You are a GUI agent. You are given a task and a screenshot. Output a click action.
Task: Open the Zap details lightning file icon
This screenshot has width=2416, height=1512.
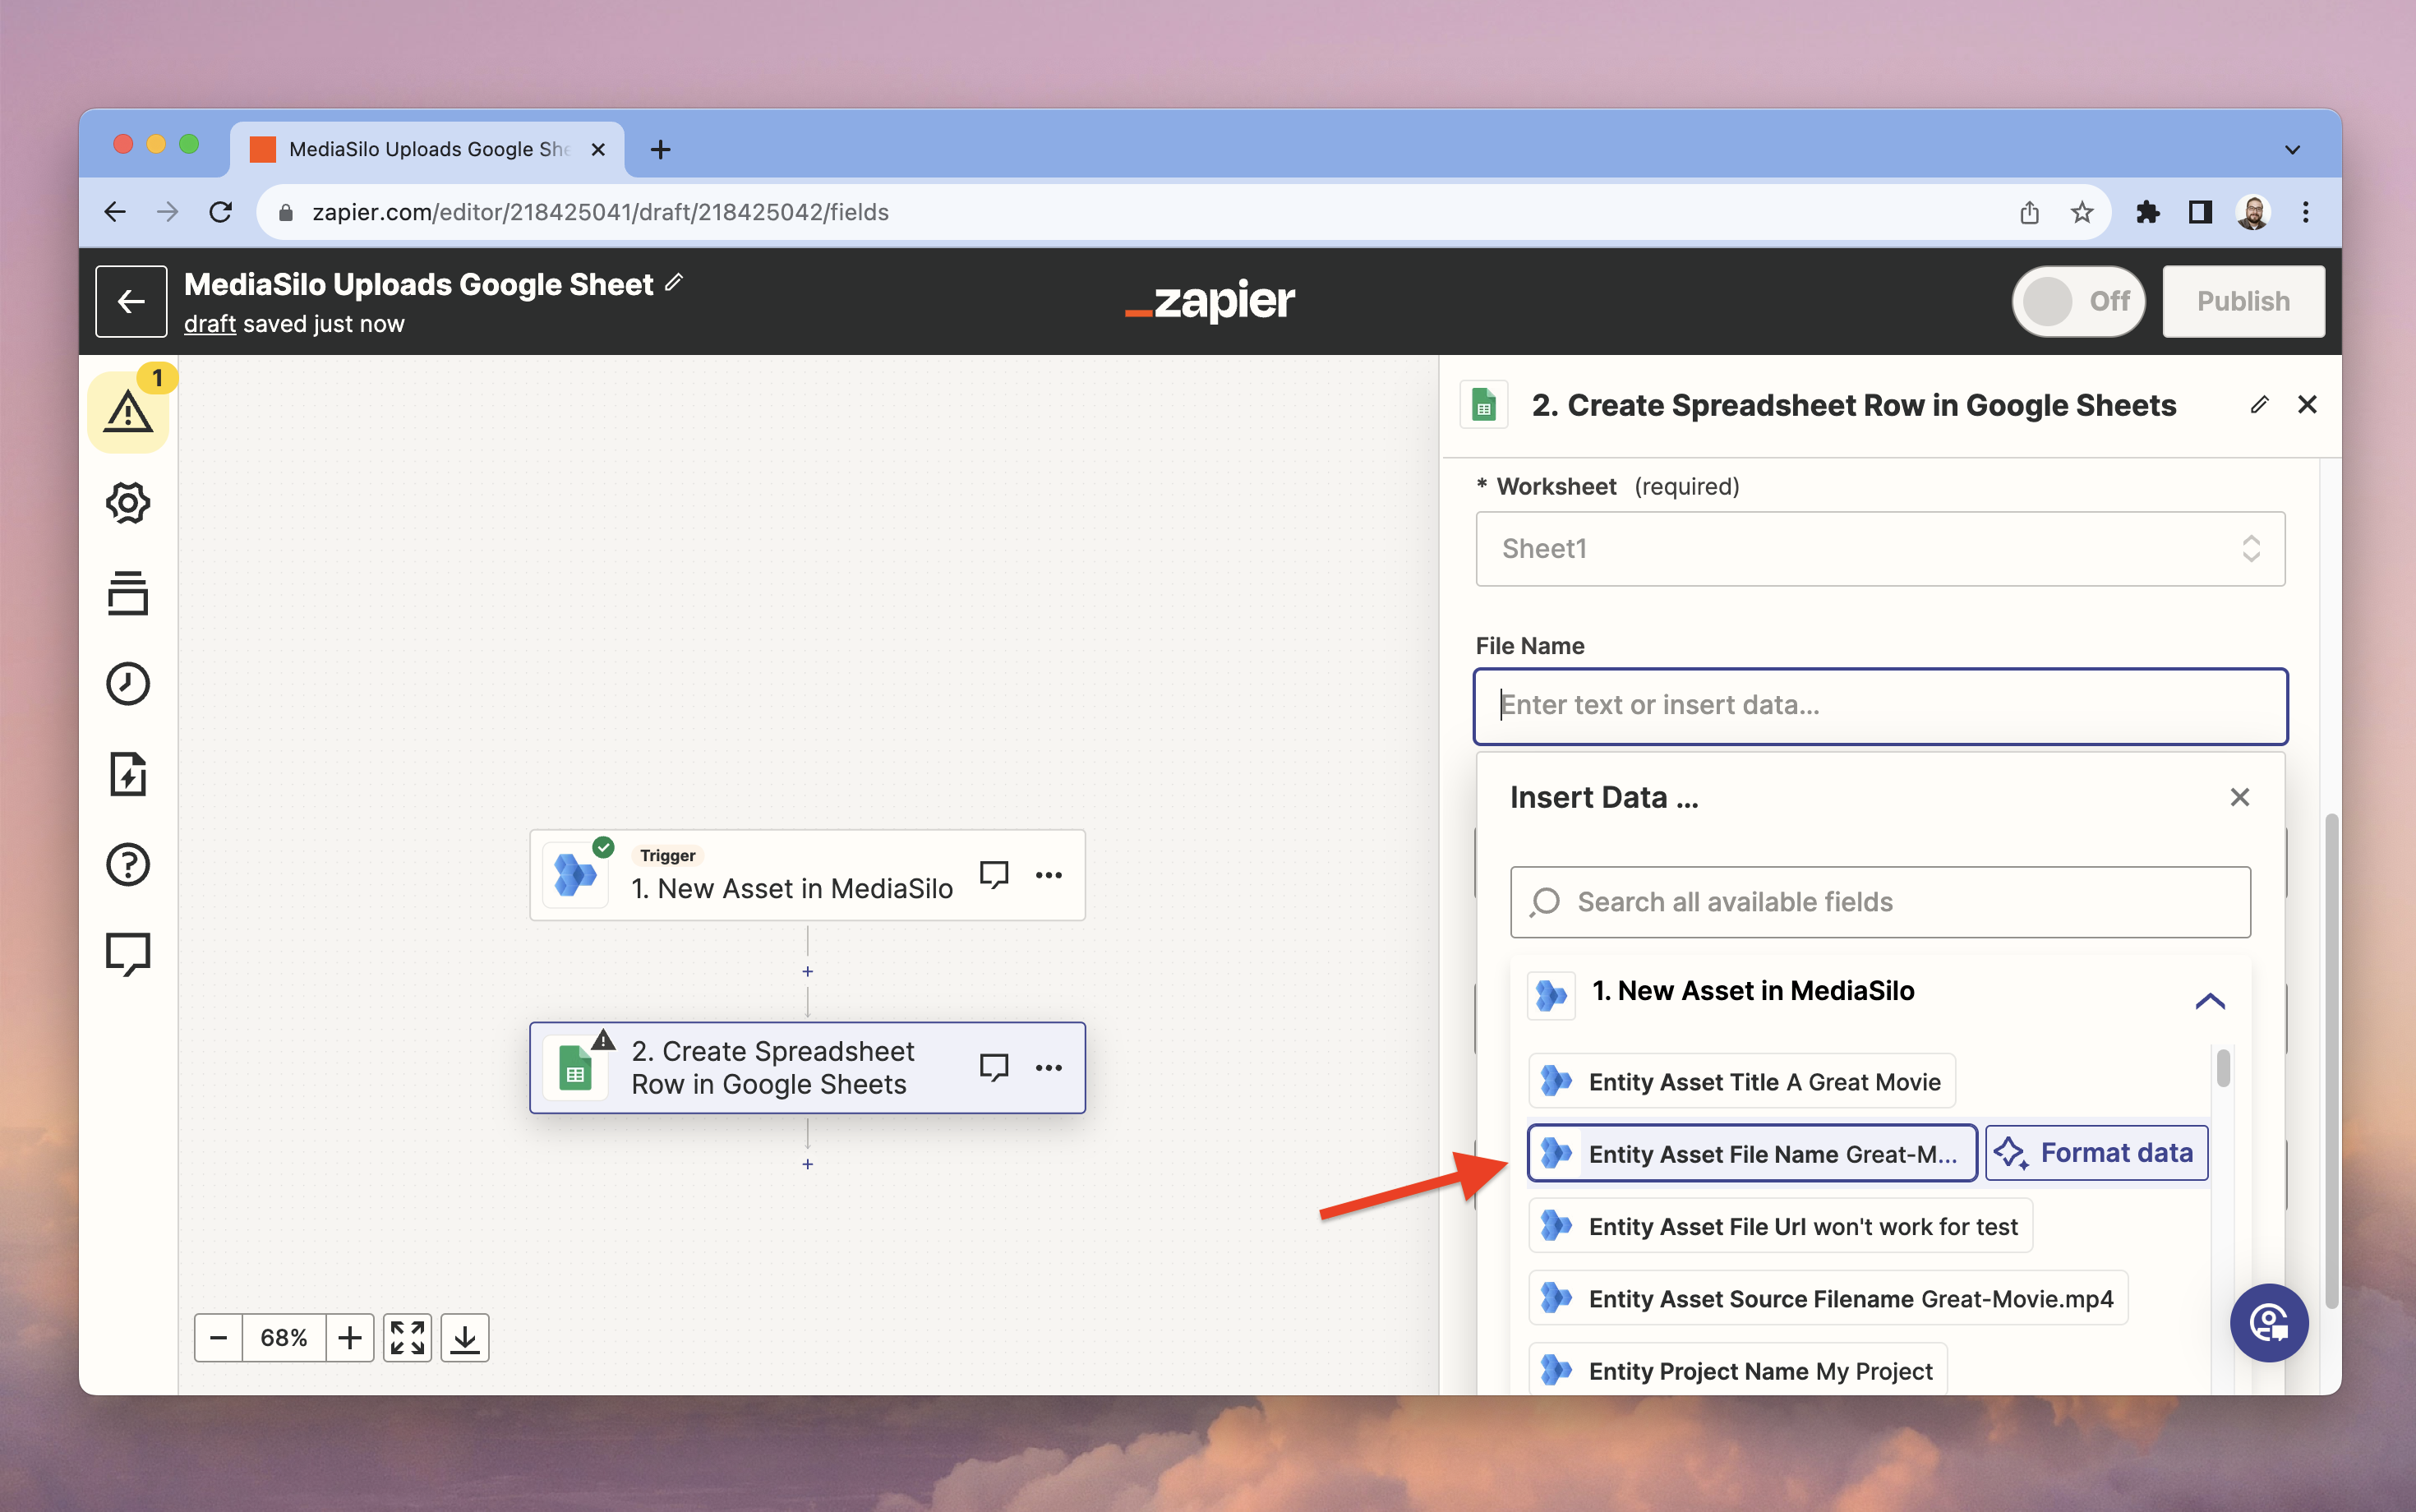pyautogui.click(x=128, y=774)
